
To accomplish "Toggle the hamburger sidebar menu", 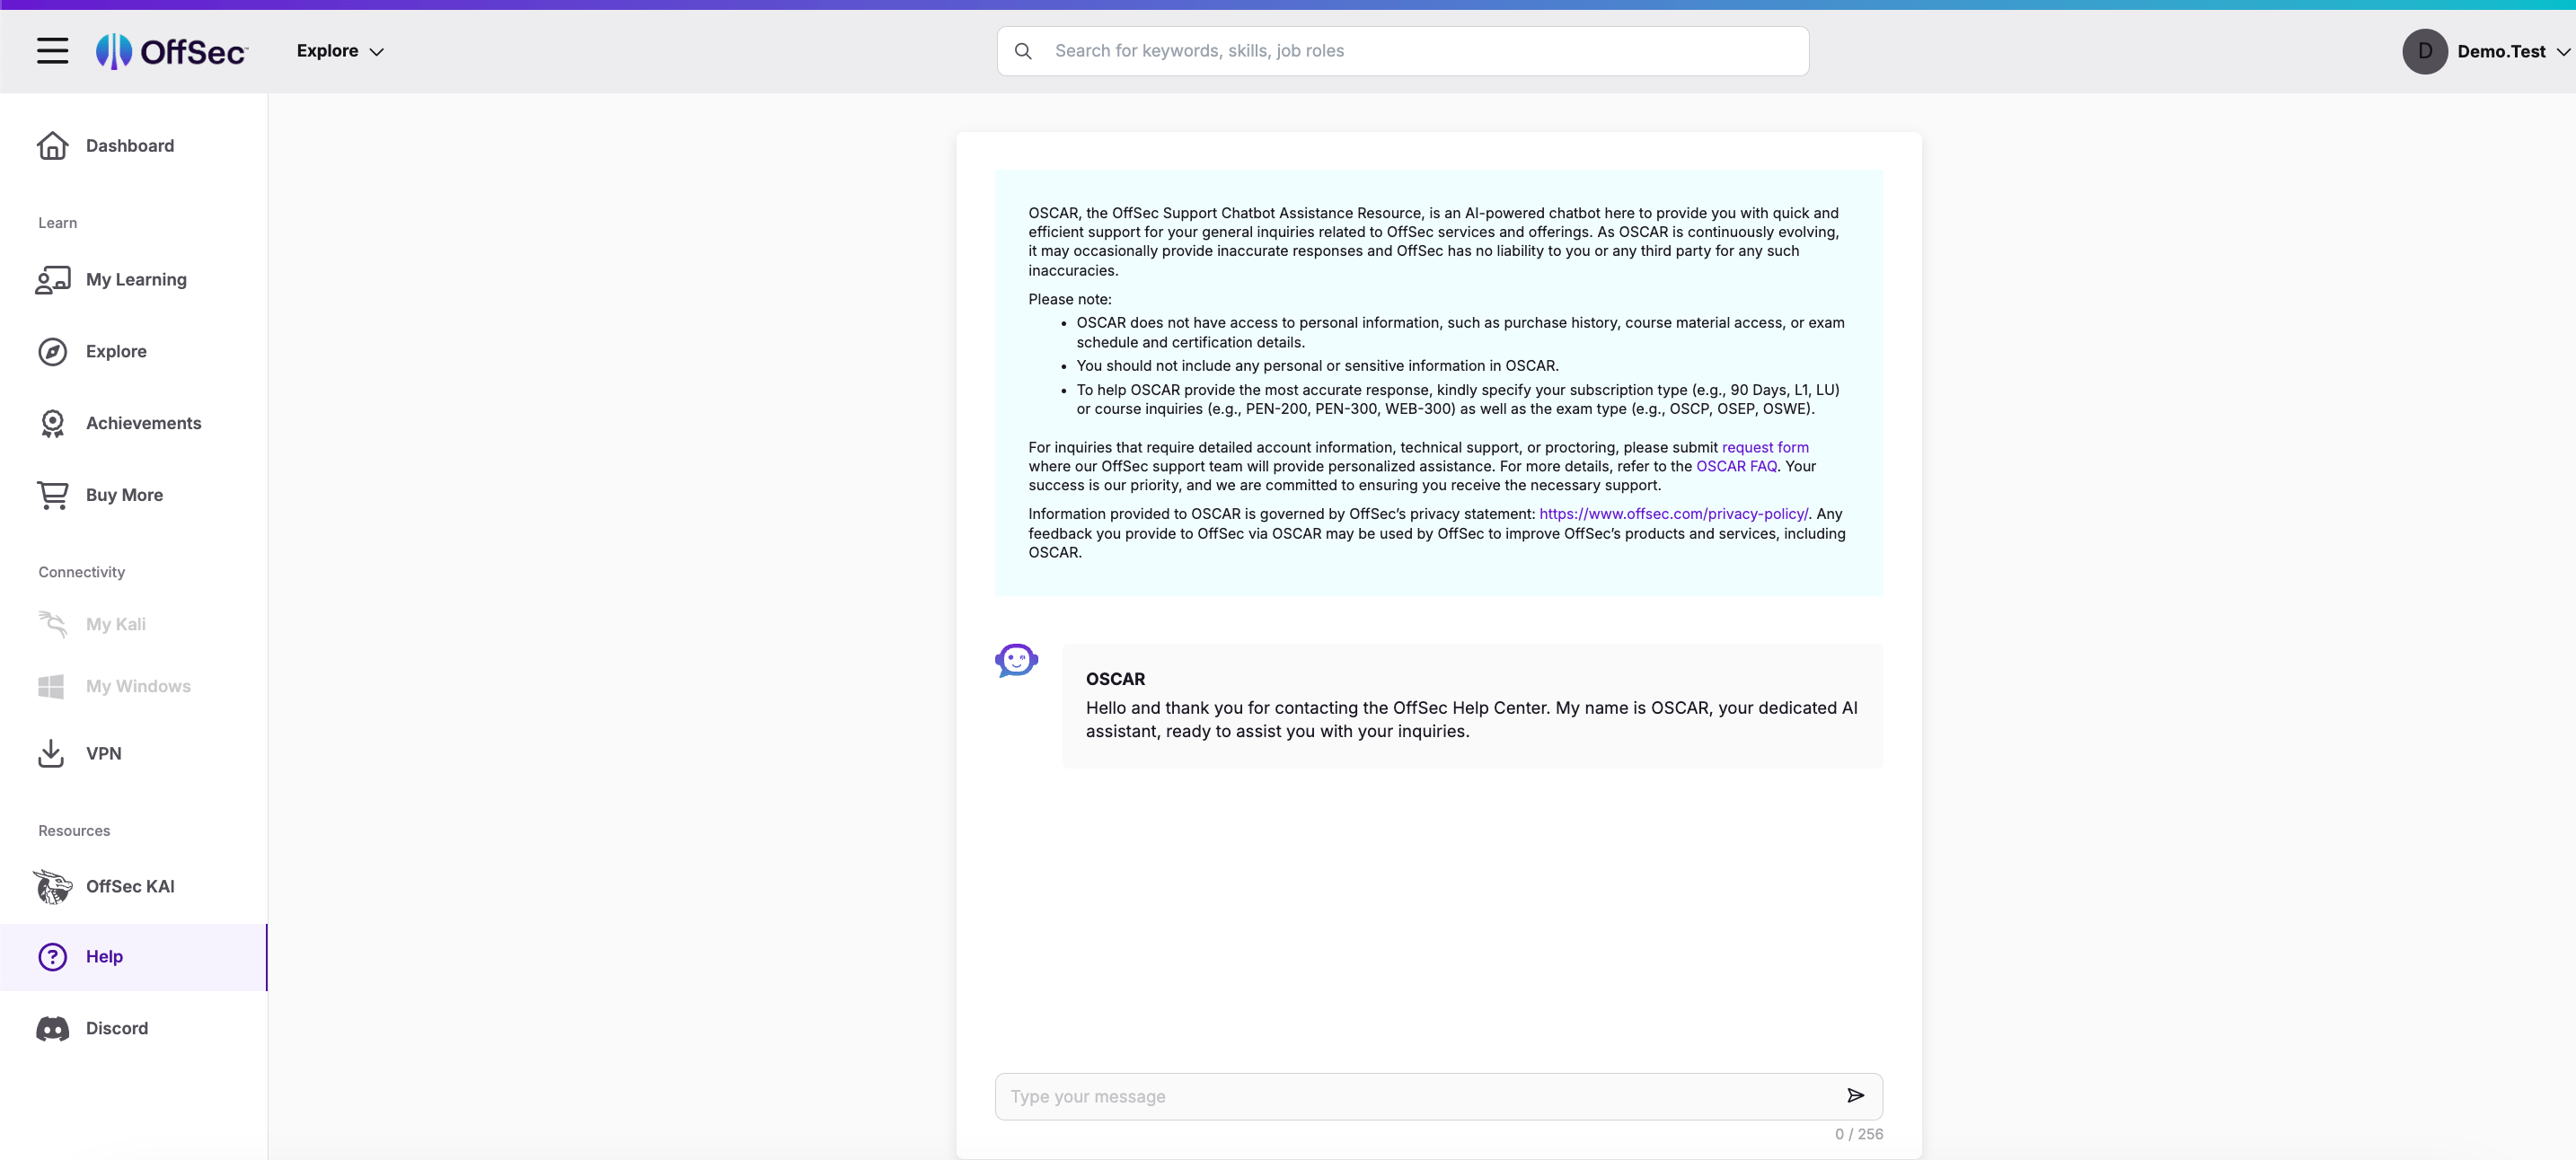I will 52,51.
